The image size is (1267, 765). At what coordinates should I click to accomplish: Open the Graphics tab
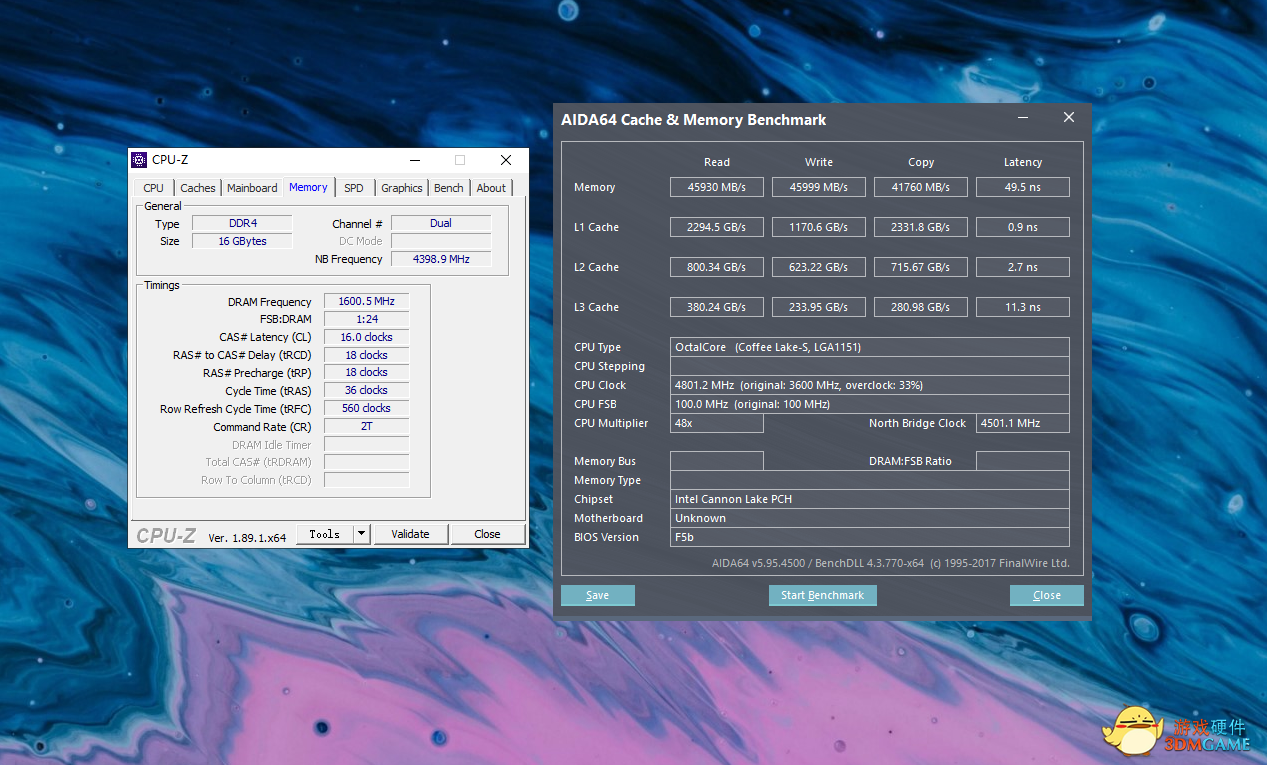tap(402, 188)
